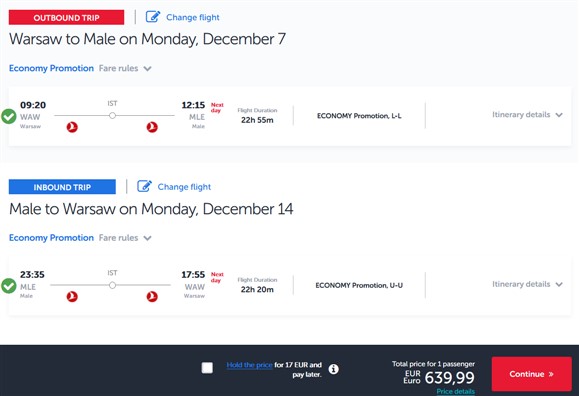The height and width of the screenshot is (396, 579).
Task: Open the Hold the price link
Action: coord(249,365)
